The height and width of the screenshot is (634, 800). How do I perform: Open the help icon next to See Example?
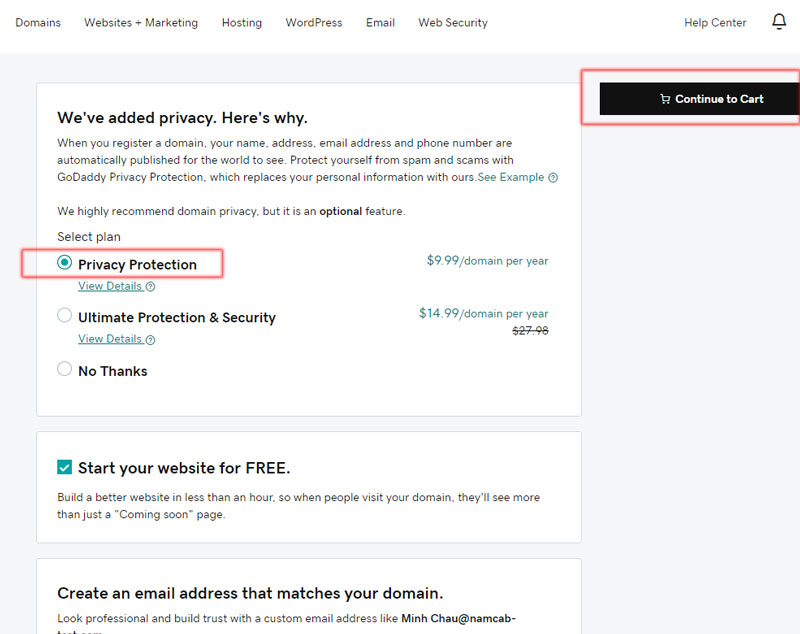pos(554,177)
